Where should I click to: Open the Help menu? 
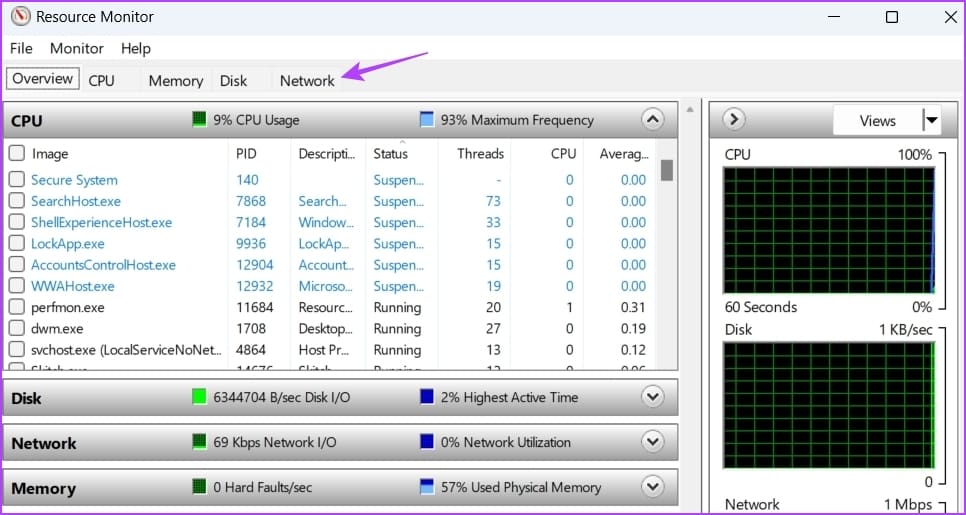pos(136,48)
